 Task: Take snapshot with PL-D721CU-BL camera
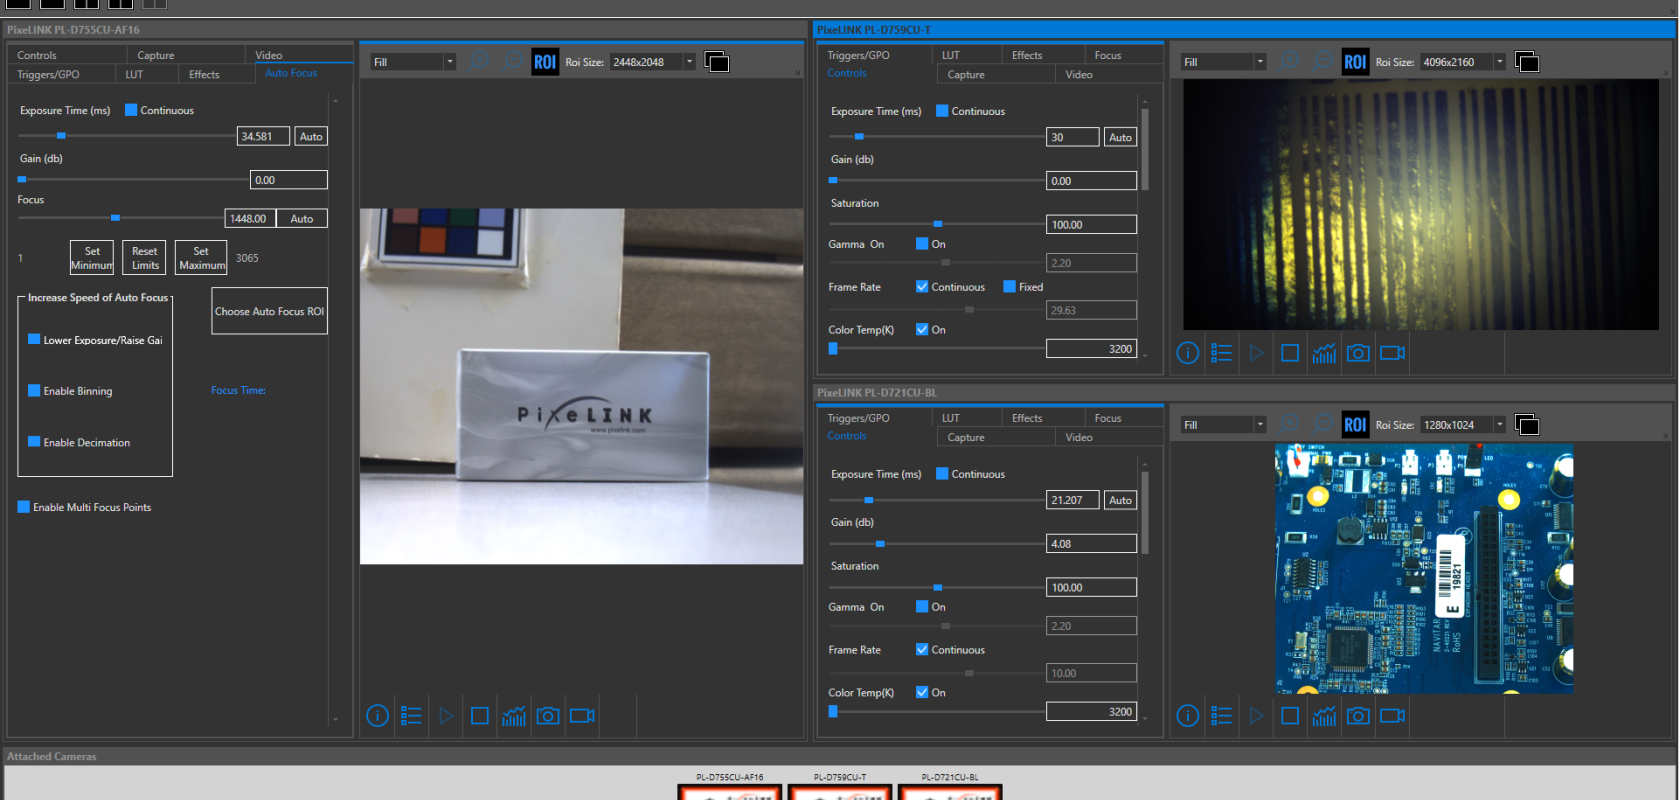pos(1358,716)
